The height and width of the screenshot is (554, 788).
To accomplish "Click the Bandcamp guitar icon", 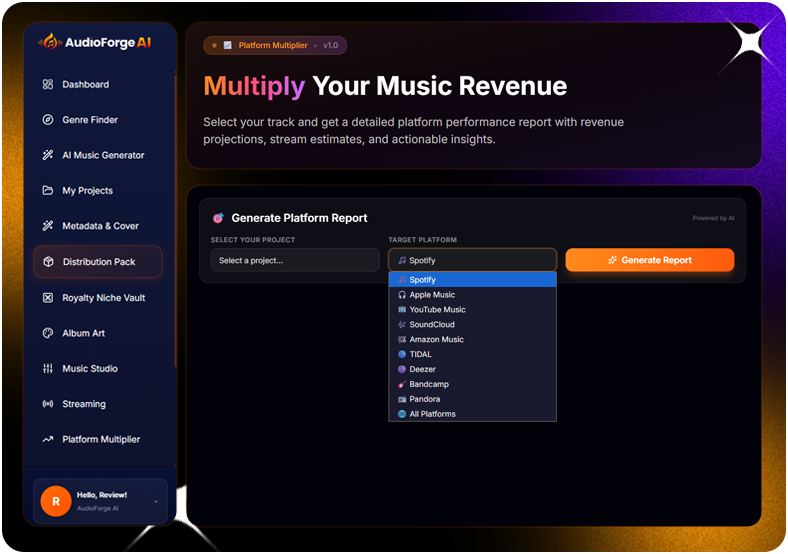I will point(402,384).
